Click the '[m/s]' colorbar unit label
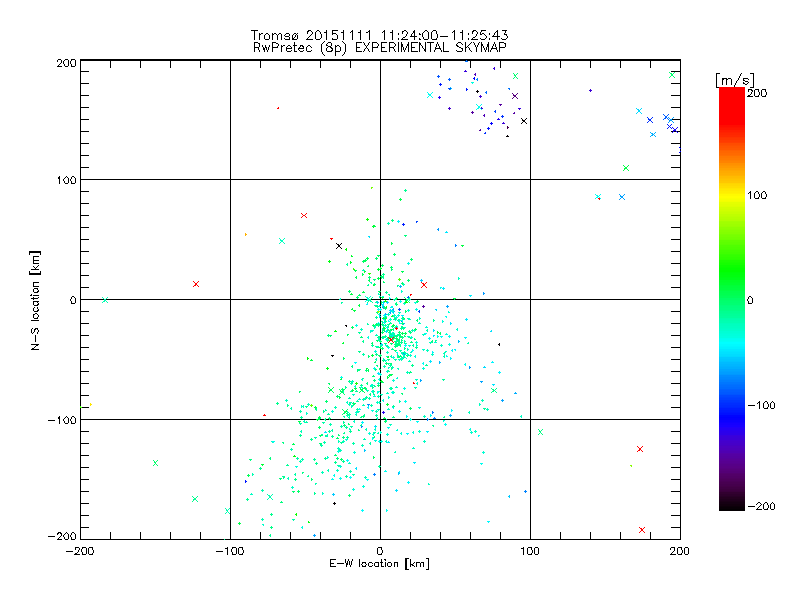The image size is (800, 600). [734, 80]
